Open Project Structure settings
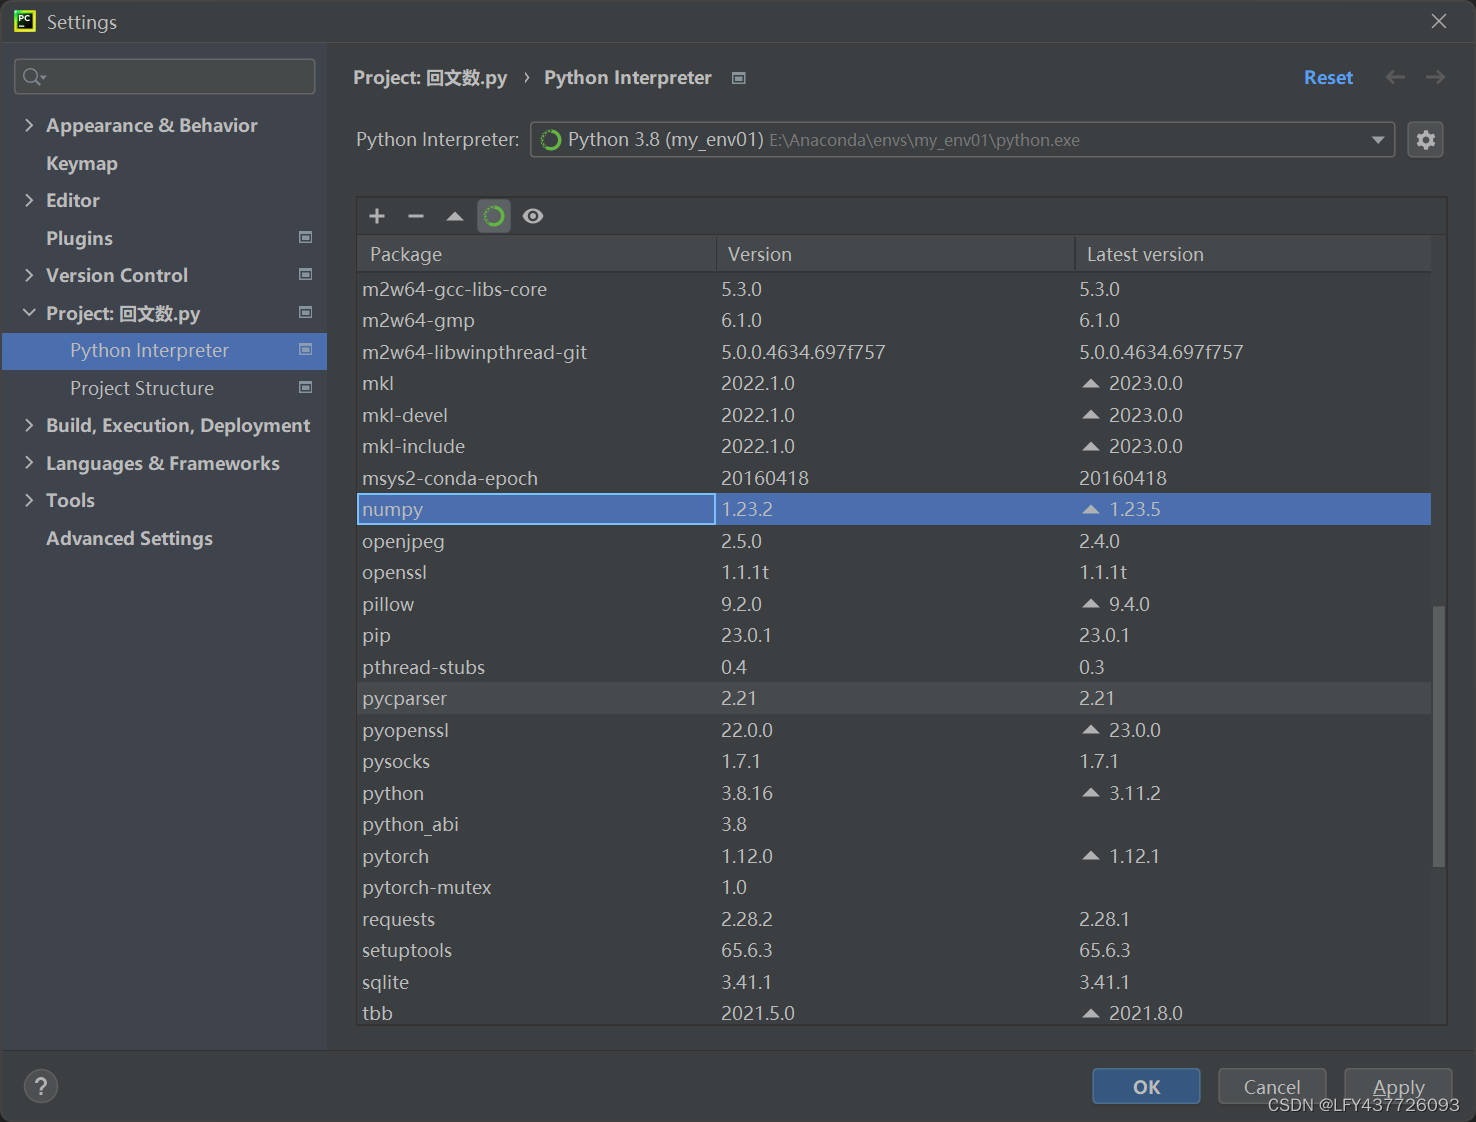Image resolution: width=1476 pixels, height=1122 pixels. point(142,388)
